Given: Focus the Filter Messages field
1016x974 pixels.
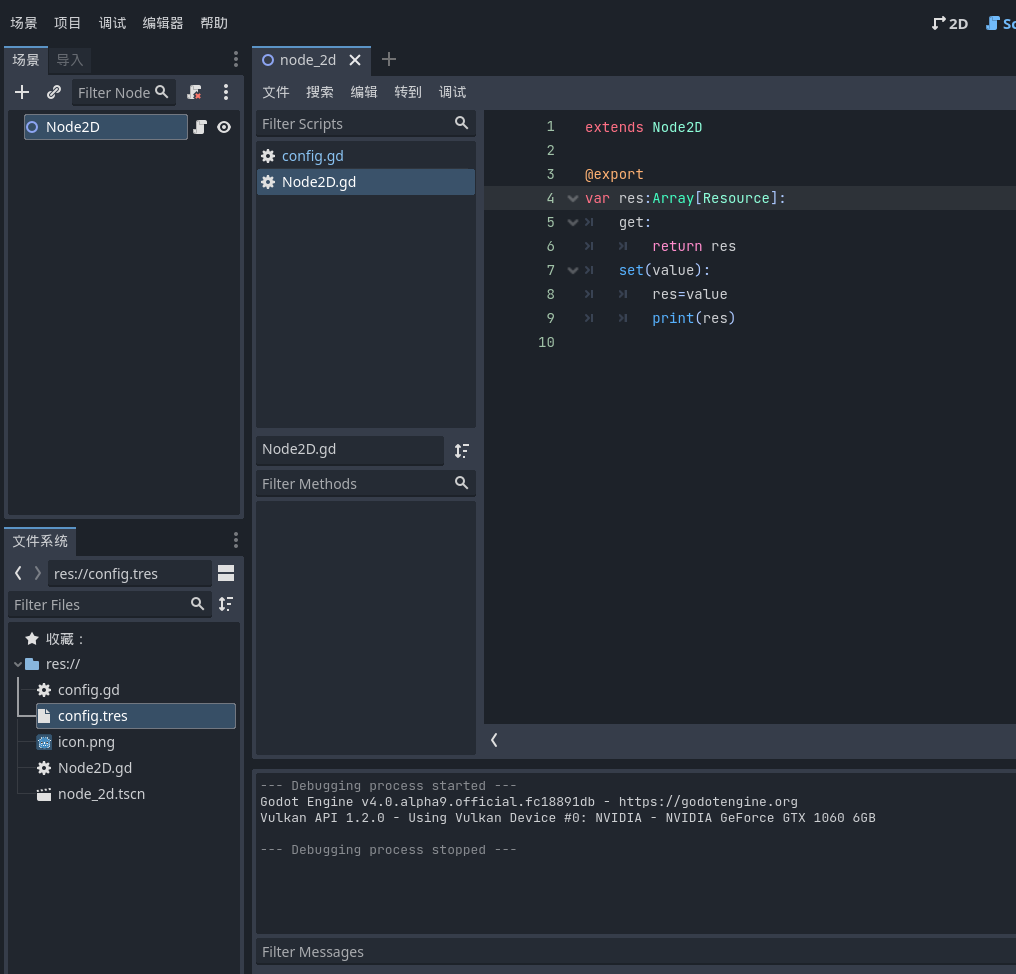Looking at the screenshot, I should tap(635, 952).
